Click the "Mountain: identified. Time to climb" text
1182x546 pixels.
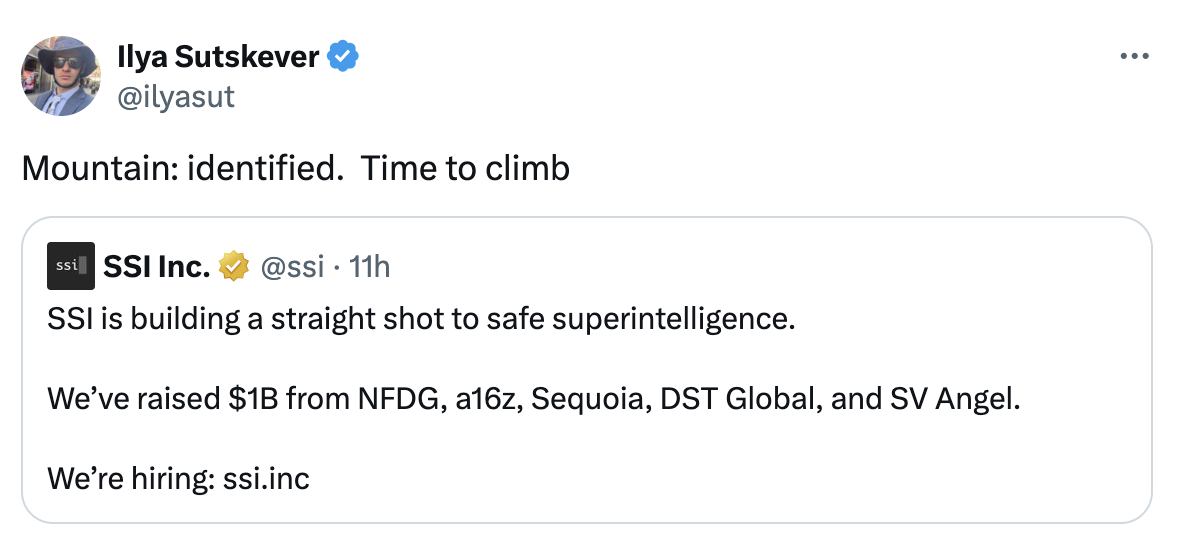pyautogui.click(x=295, y=168)
